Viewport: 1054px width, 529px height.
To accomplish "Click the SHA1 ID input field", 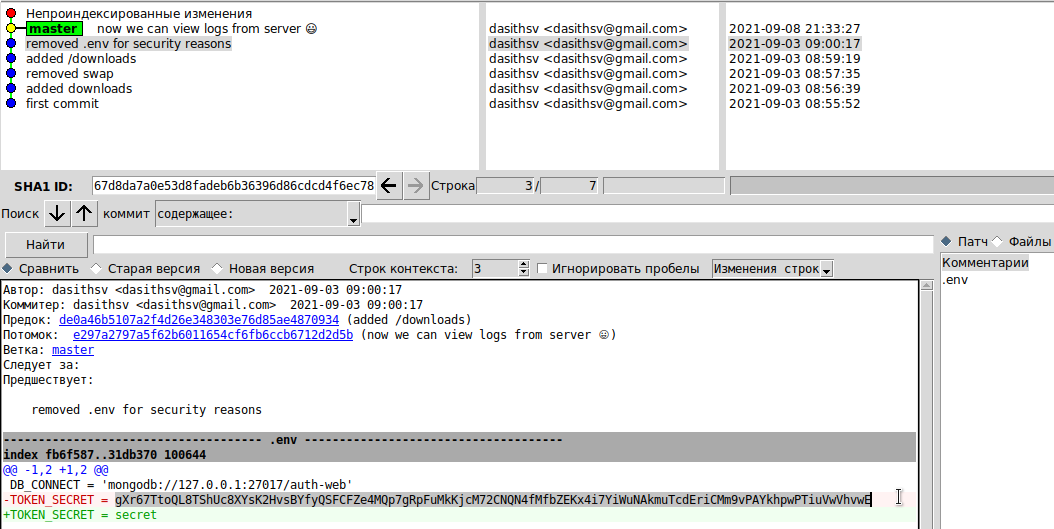I will (x=233, y=186).
